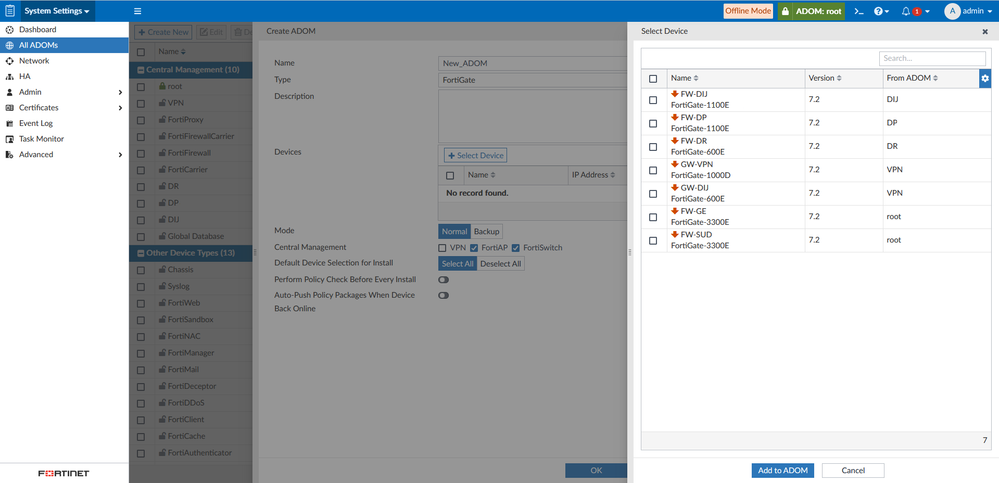The image size is (999, 483).
Task: Select the FortiProxy ADOM row
Action: click(191, 119)
